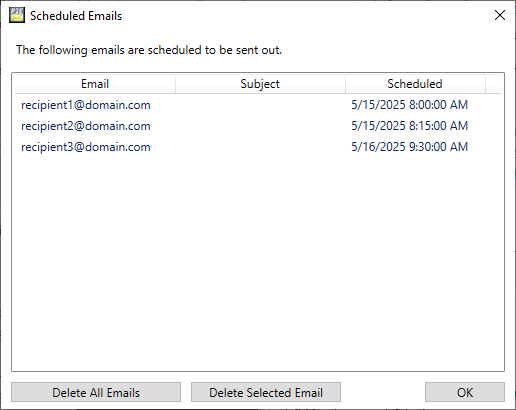Click the Delete All Emails button
This screenshot has width=516, height=410.
point(96,392)
